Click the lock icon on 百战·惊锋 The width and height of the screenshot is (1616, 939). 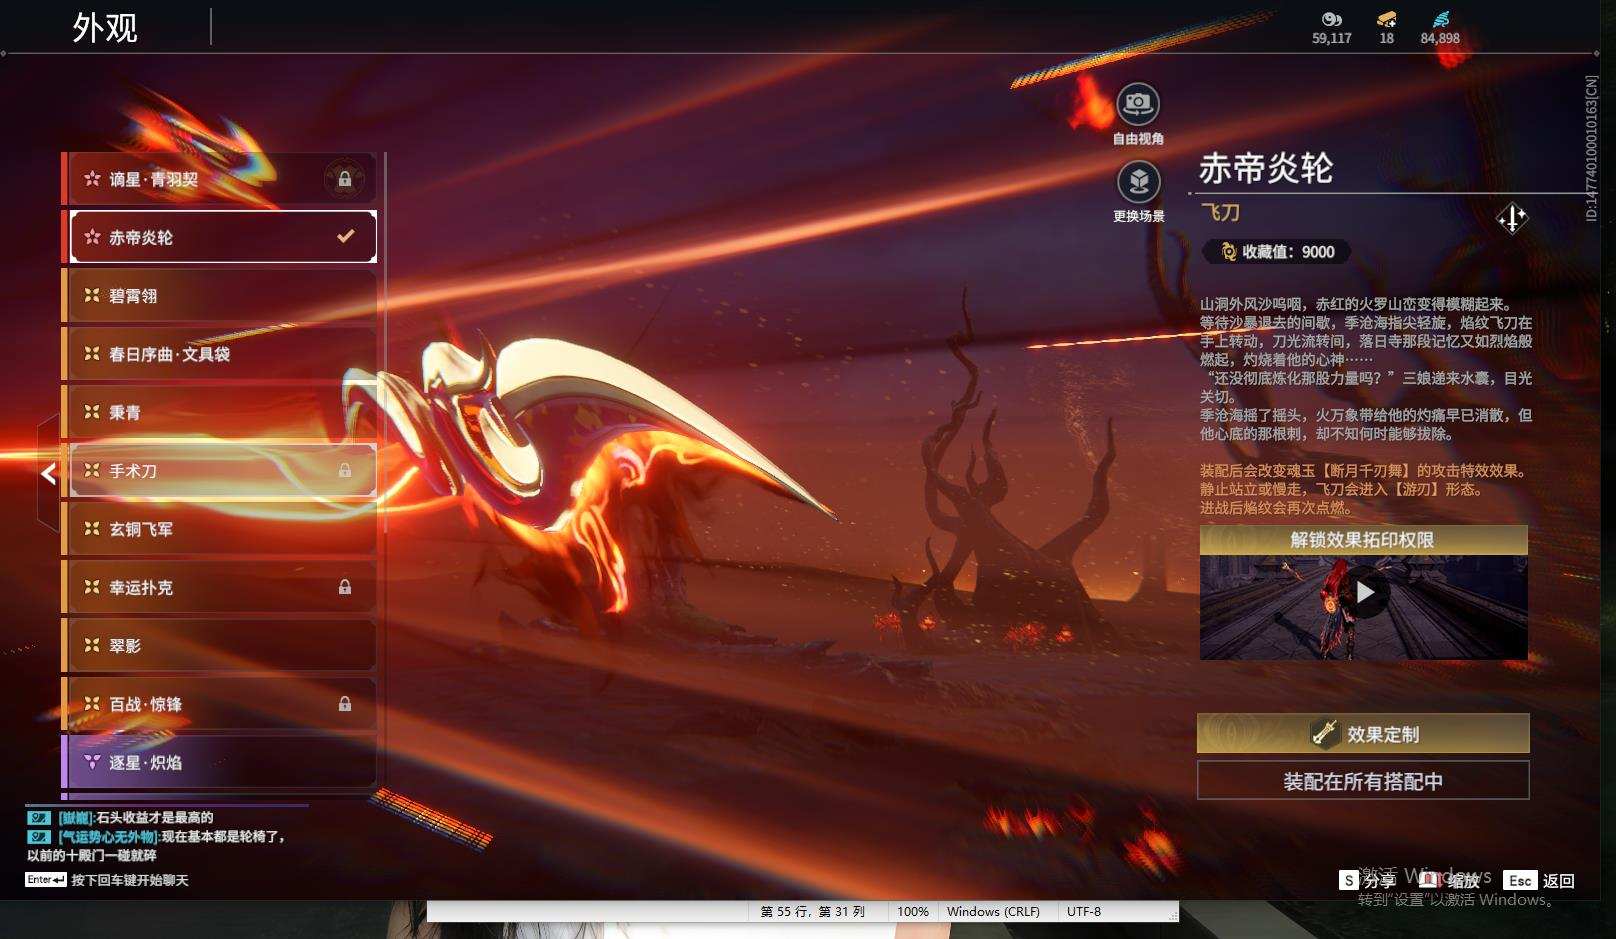point(344,704)
